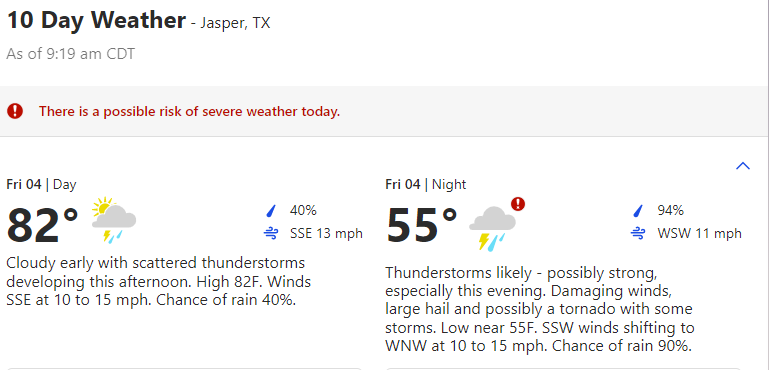Click the raindrop icon beside 94%
Viewport: 769px width, 370px height.
click(x=638, y=211)
